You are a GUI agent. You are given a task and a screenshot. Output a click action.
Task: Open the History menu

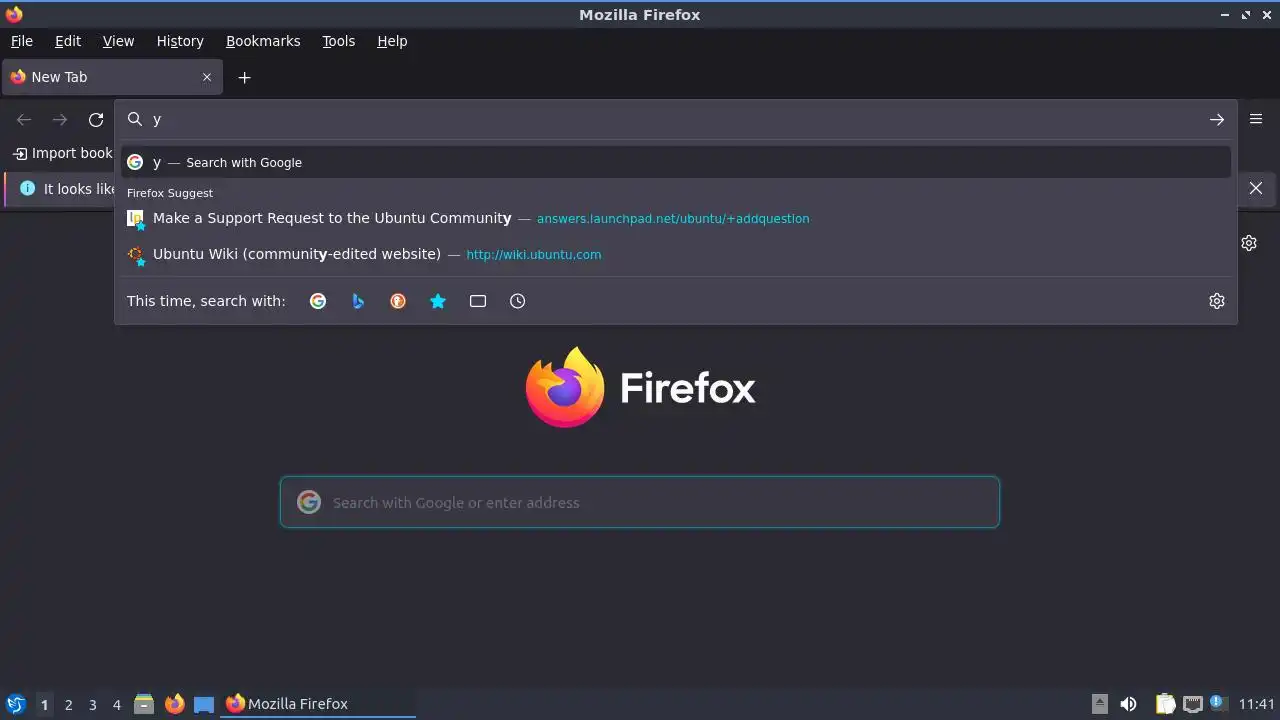point(180,41)
